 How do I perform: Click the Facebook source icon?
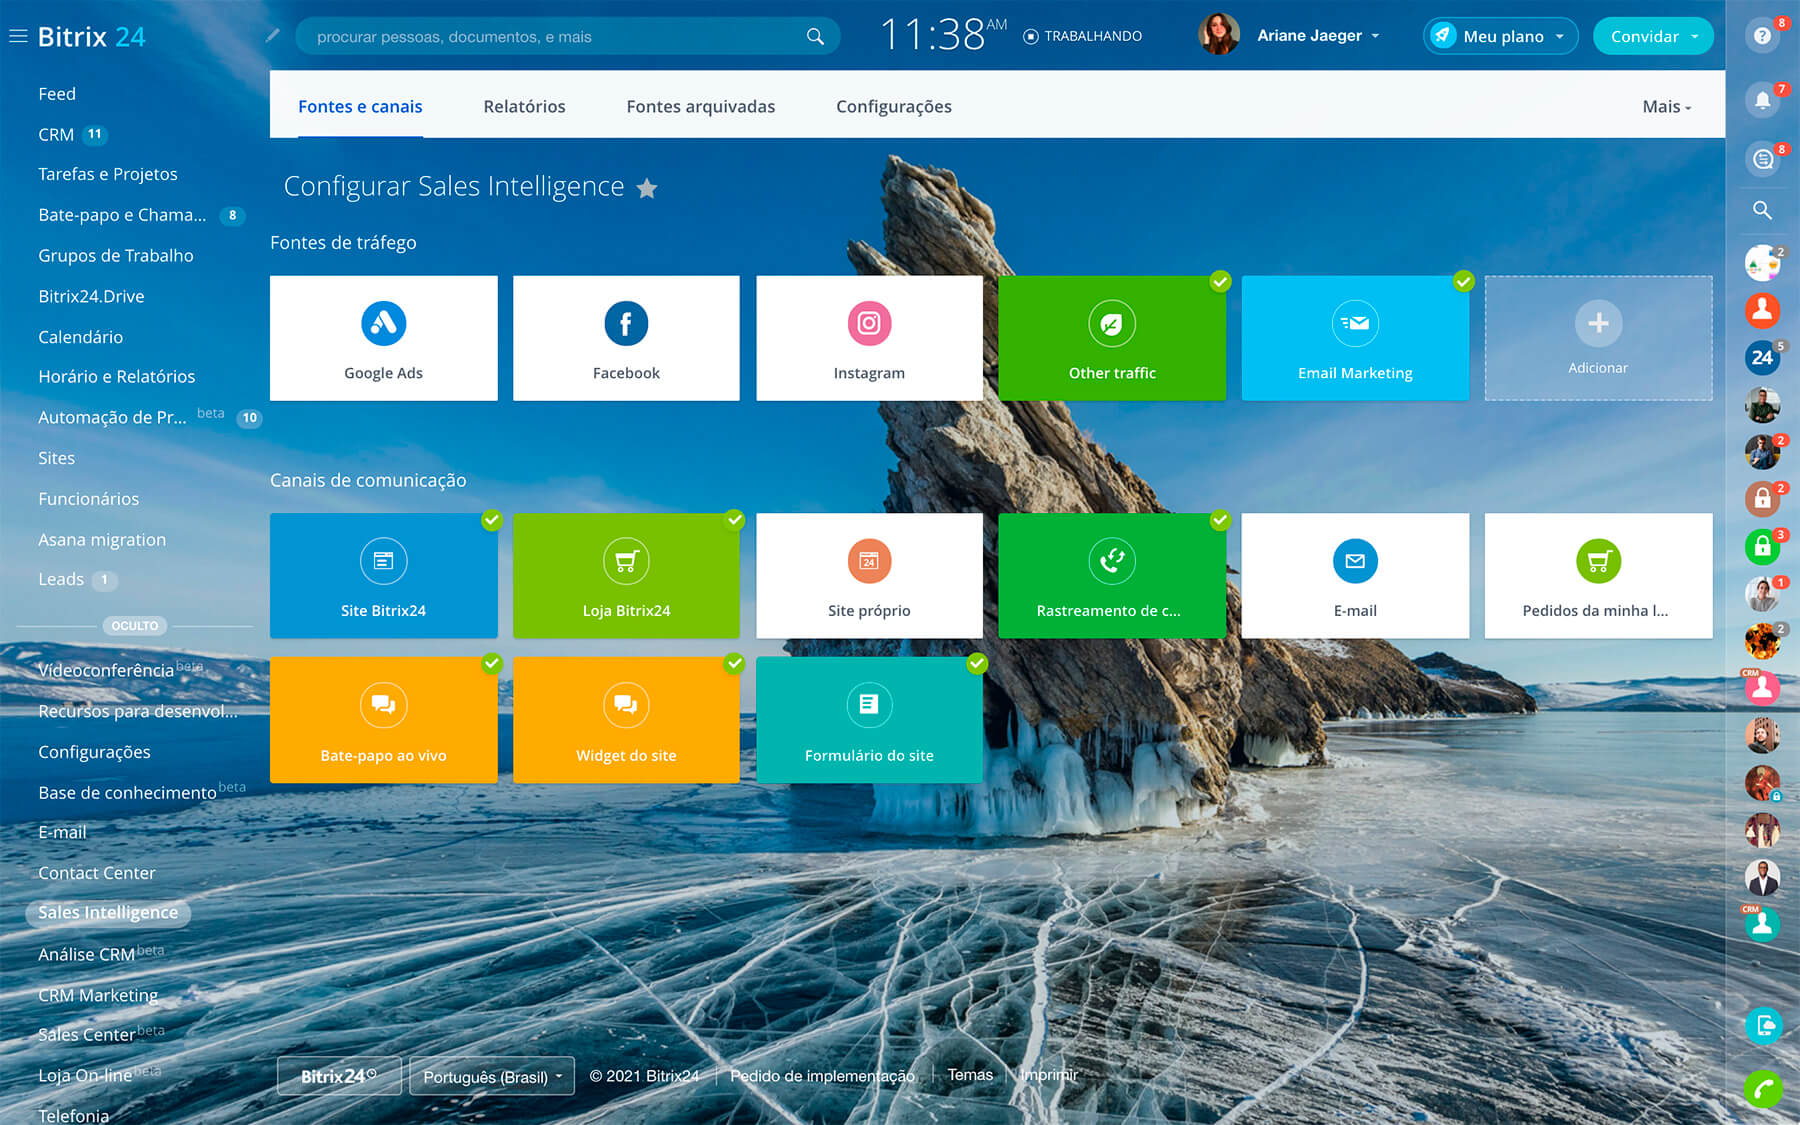(x=626, y=324)
